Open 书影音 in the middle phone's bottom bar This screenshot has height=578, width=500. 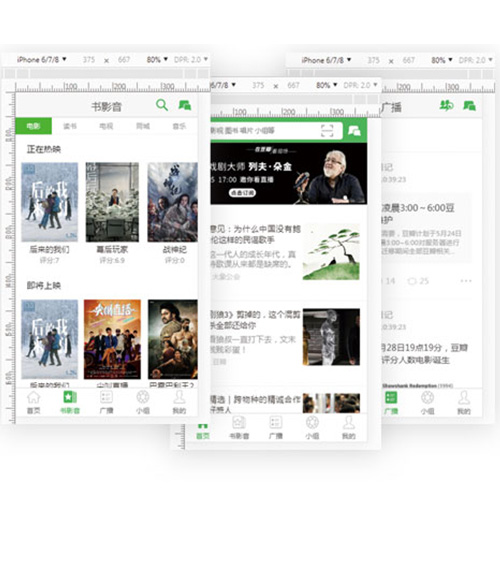click(x=239, y=428)
